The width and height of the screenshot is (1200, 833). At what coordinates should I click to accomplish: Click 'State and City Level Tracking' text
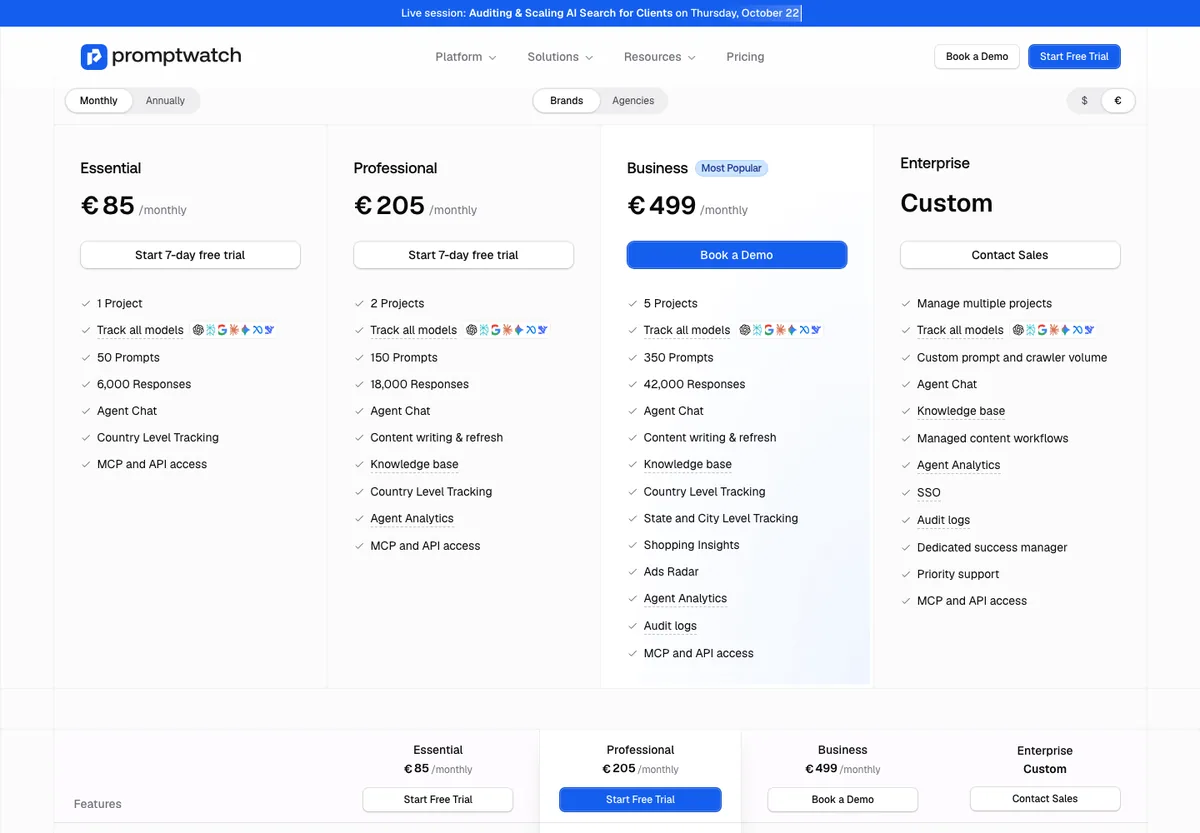point(721,519)
